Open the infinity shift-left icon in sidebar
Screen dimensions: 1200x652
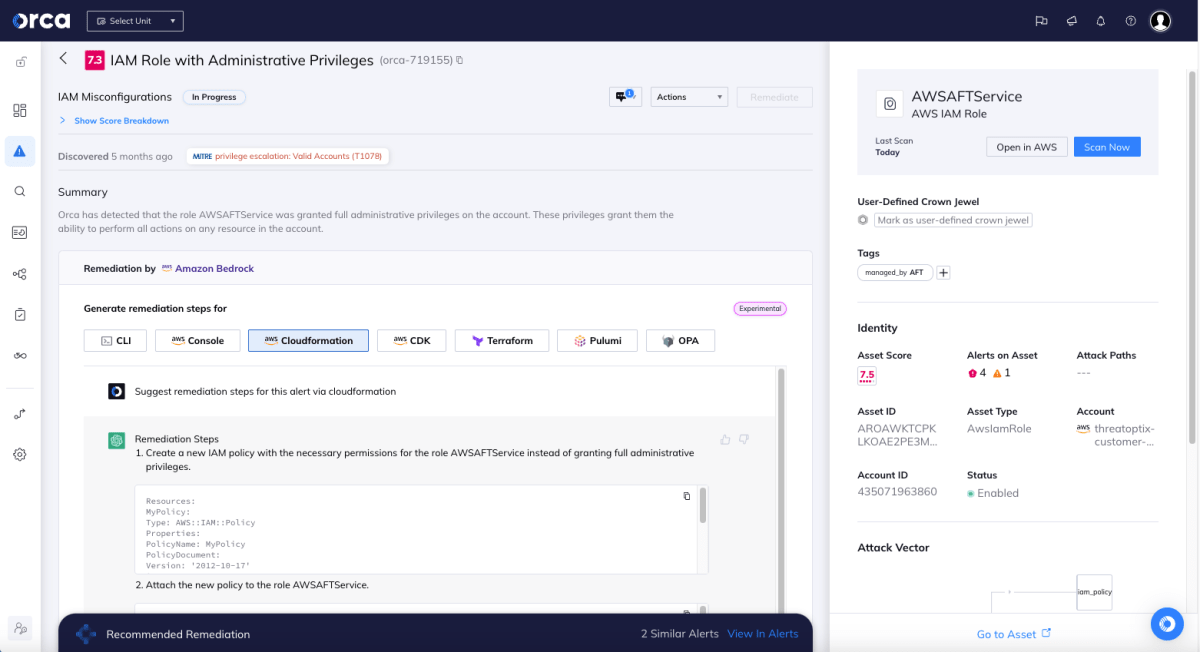click(x=20, y=356)
